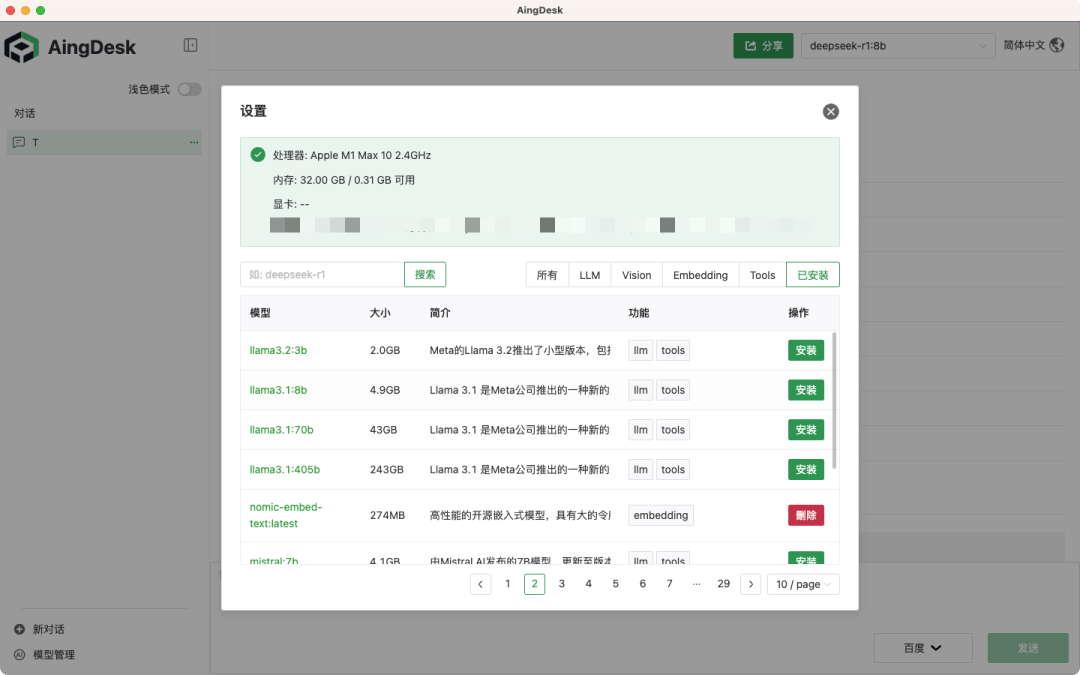
Task: Open the llama3.2:3b model link
Action: (x=278, y=350)
